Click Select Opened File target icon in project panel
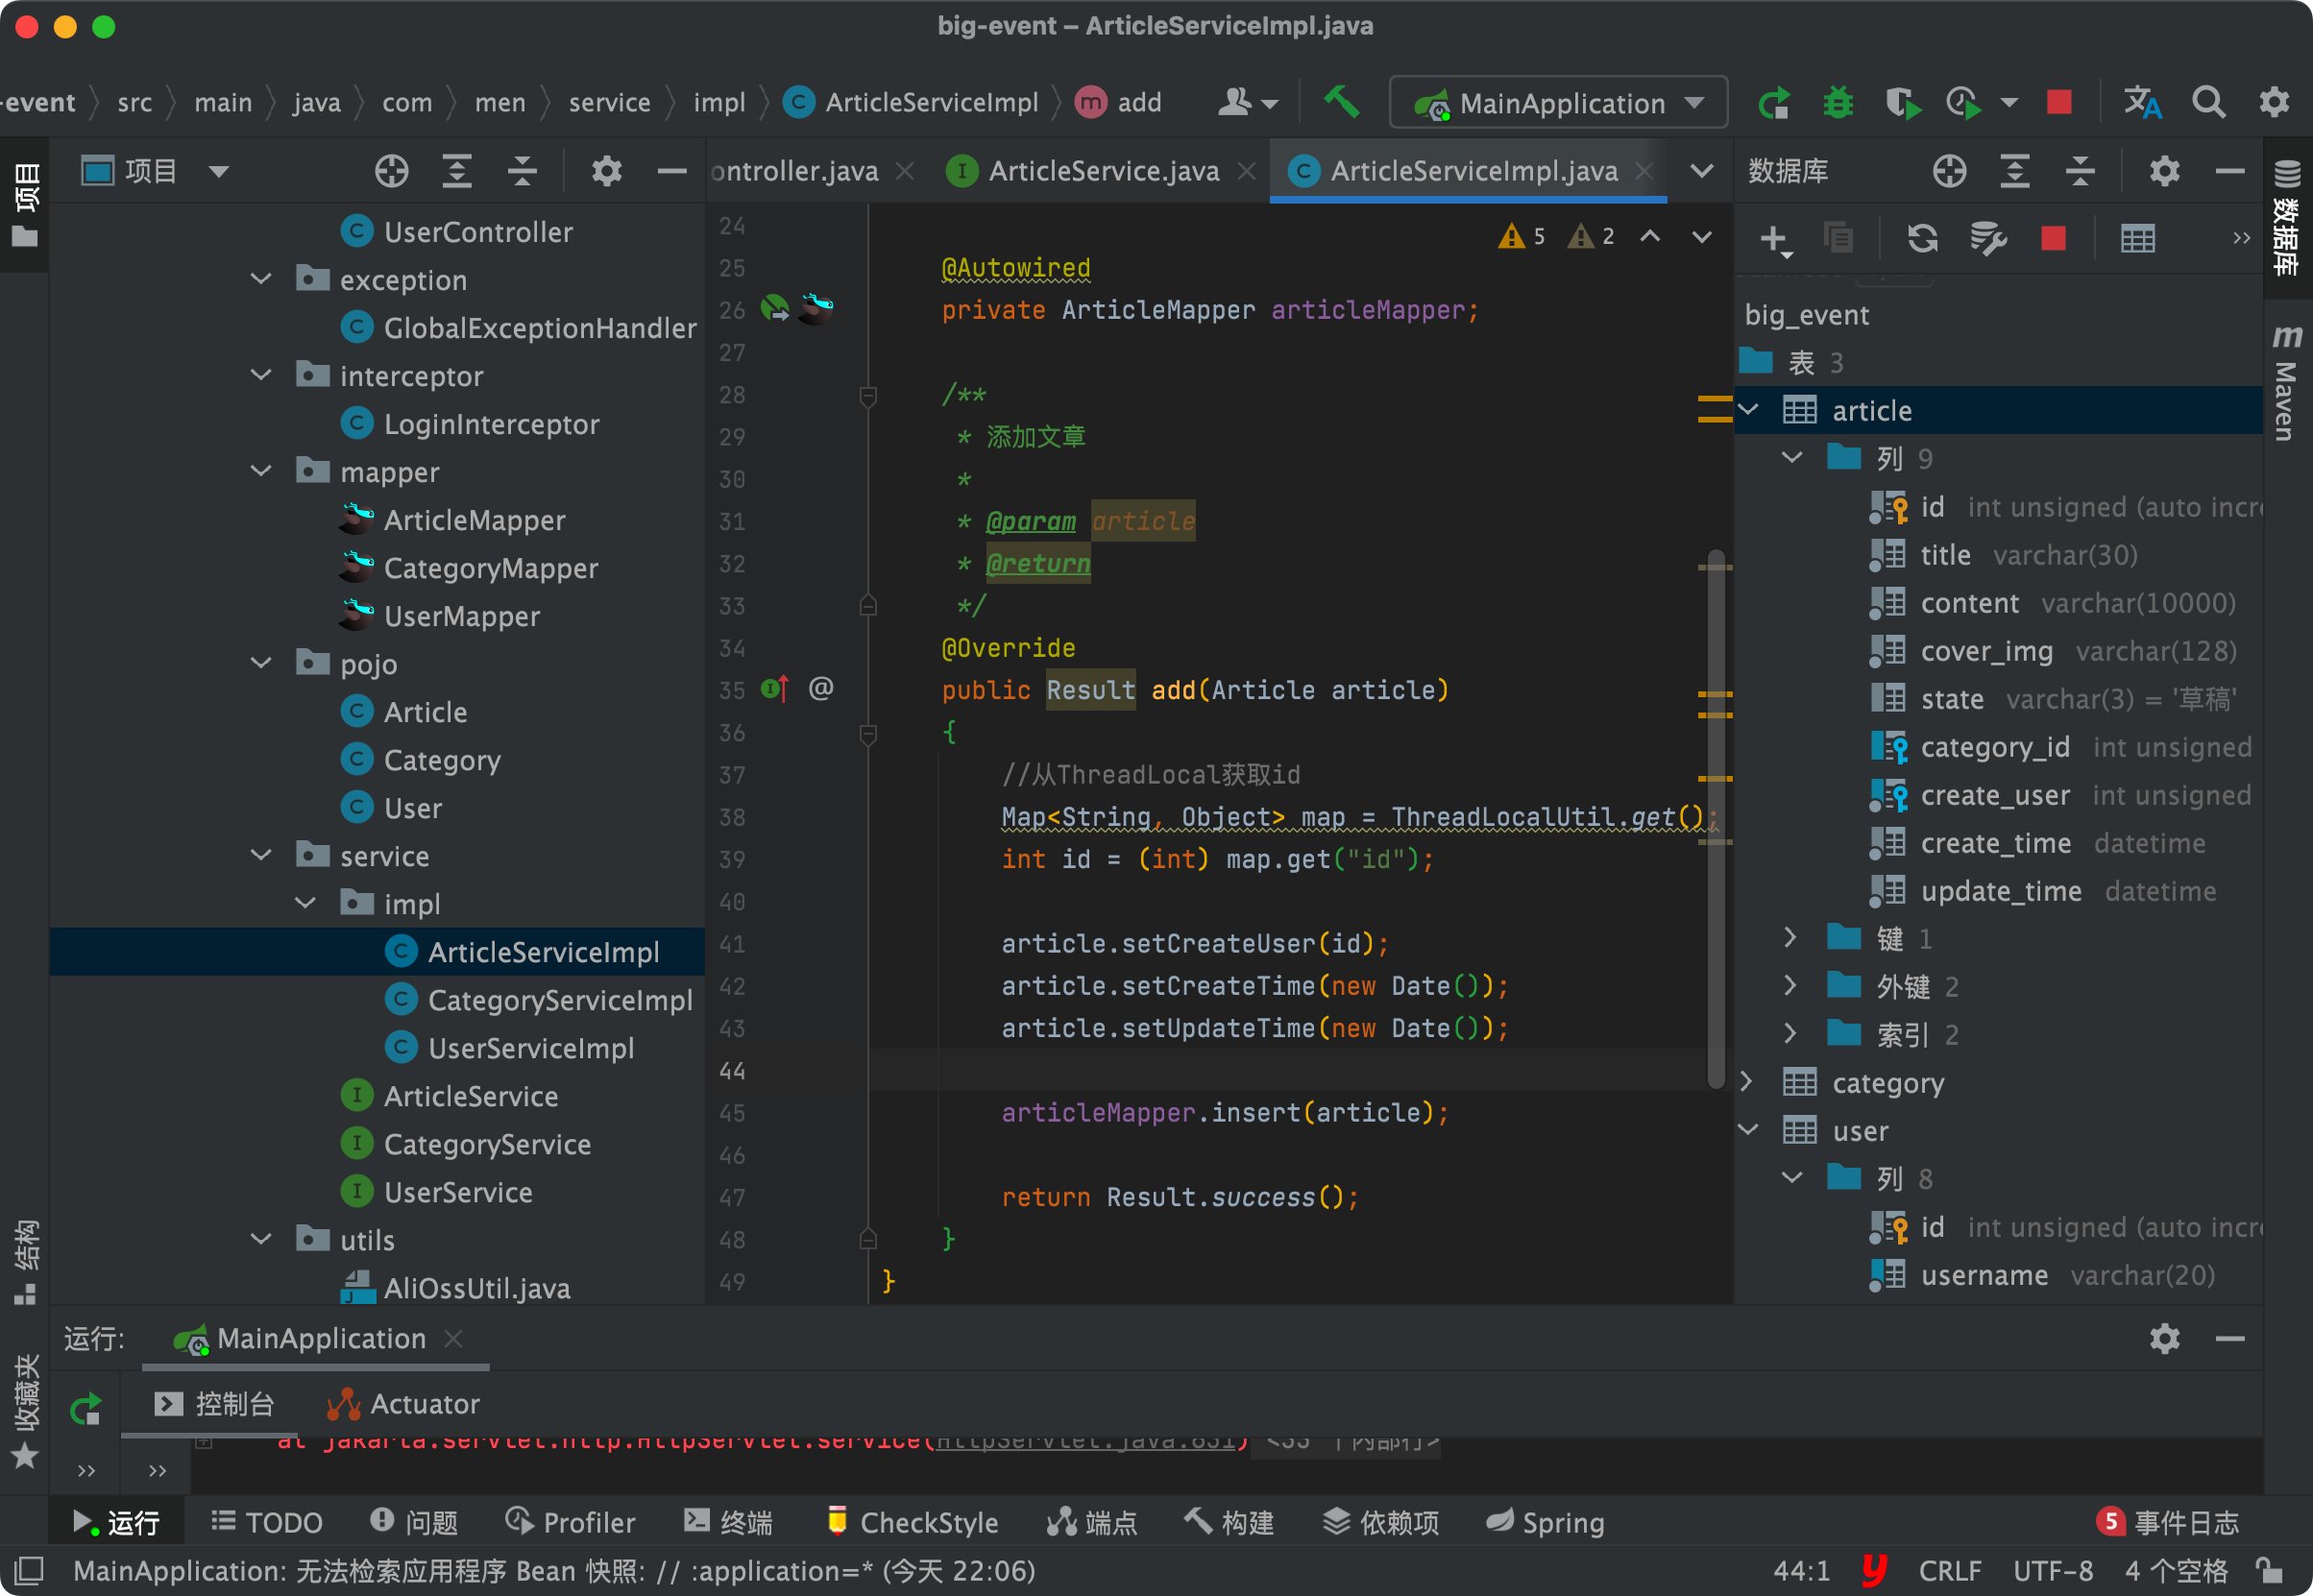The height and width of the screenshot is (1596, 2313). (391, 171)
